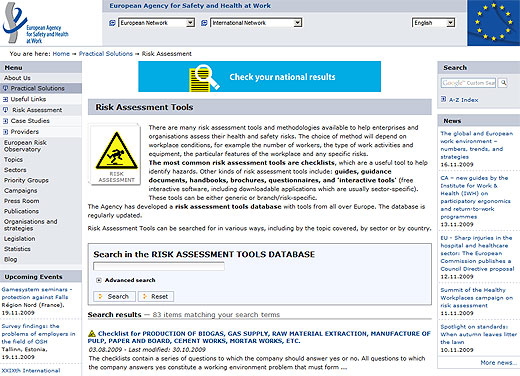Click the Case Studies menu icon
Image resolution: width=520 pixels, height=376 pixels.
coord(5,121)
